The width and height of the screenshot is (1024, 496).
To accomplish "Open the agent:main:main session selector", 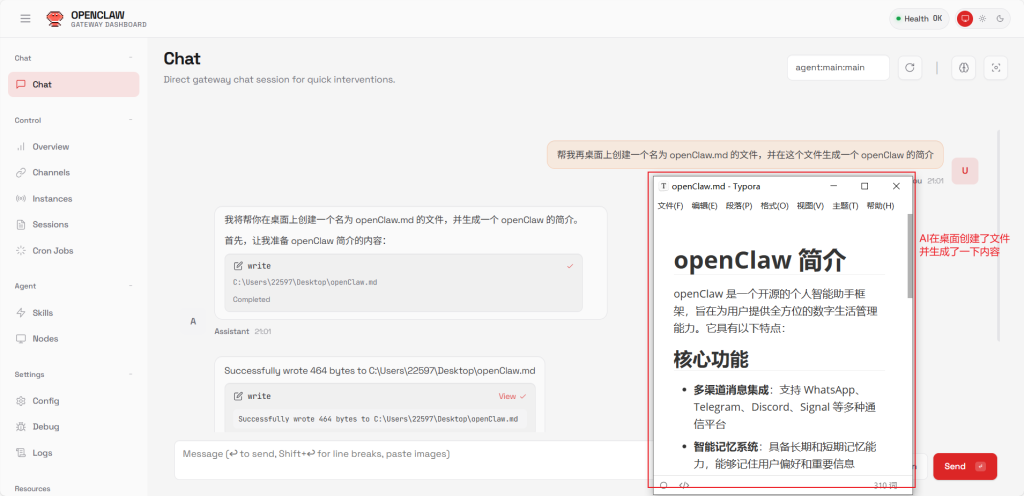I will coord(838,68).
